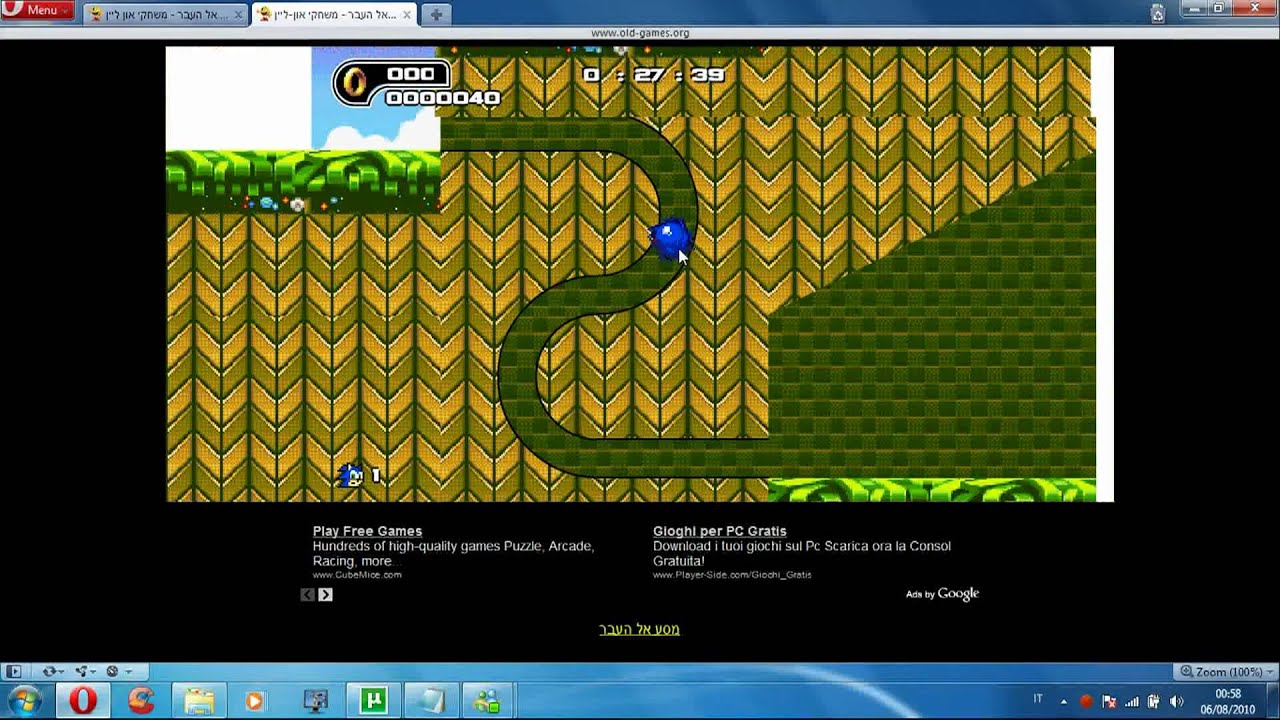
Task: Click the www.old-games.org page title
Action: click(640, 33)
